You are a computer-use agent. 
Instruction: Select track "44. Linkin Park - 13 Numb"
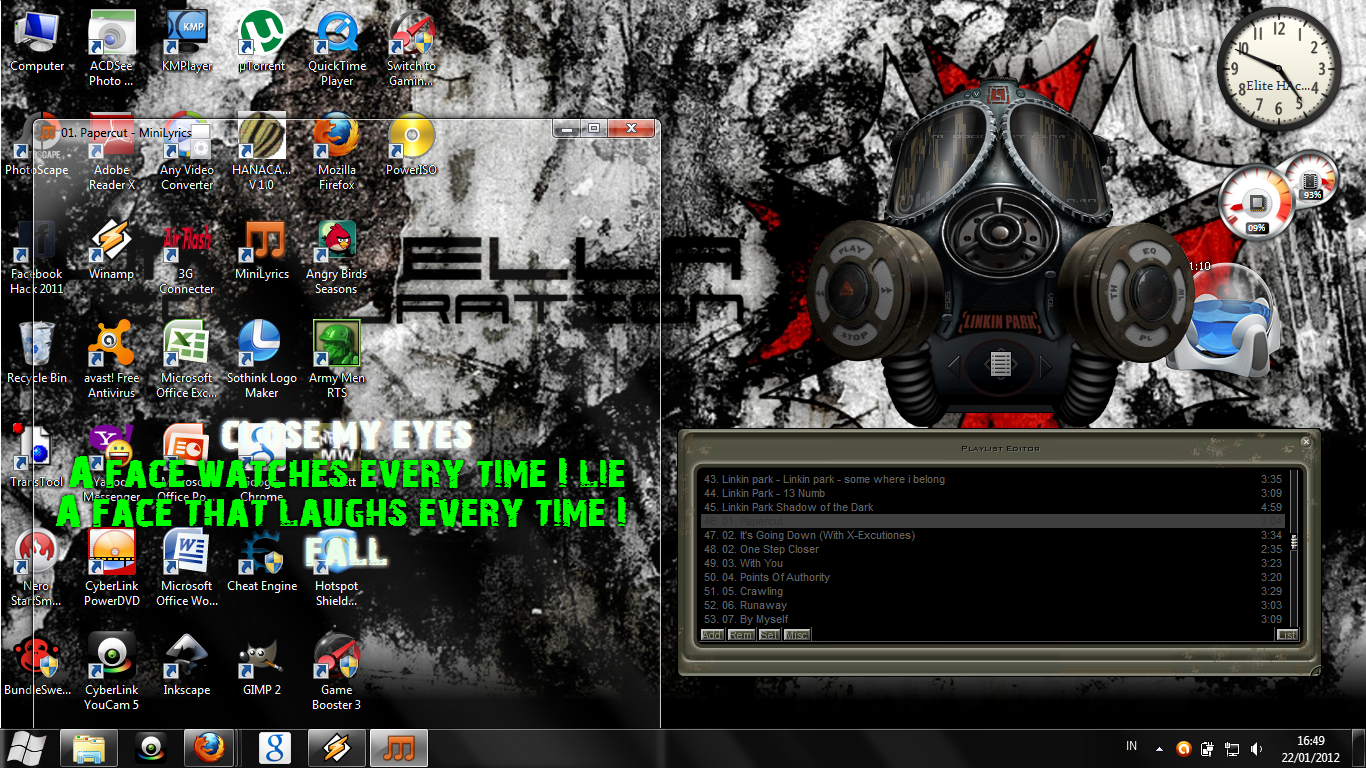pos(993,493)
